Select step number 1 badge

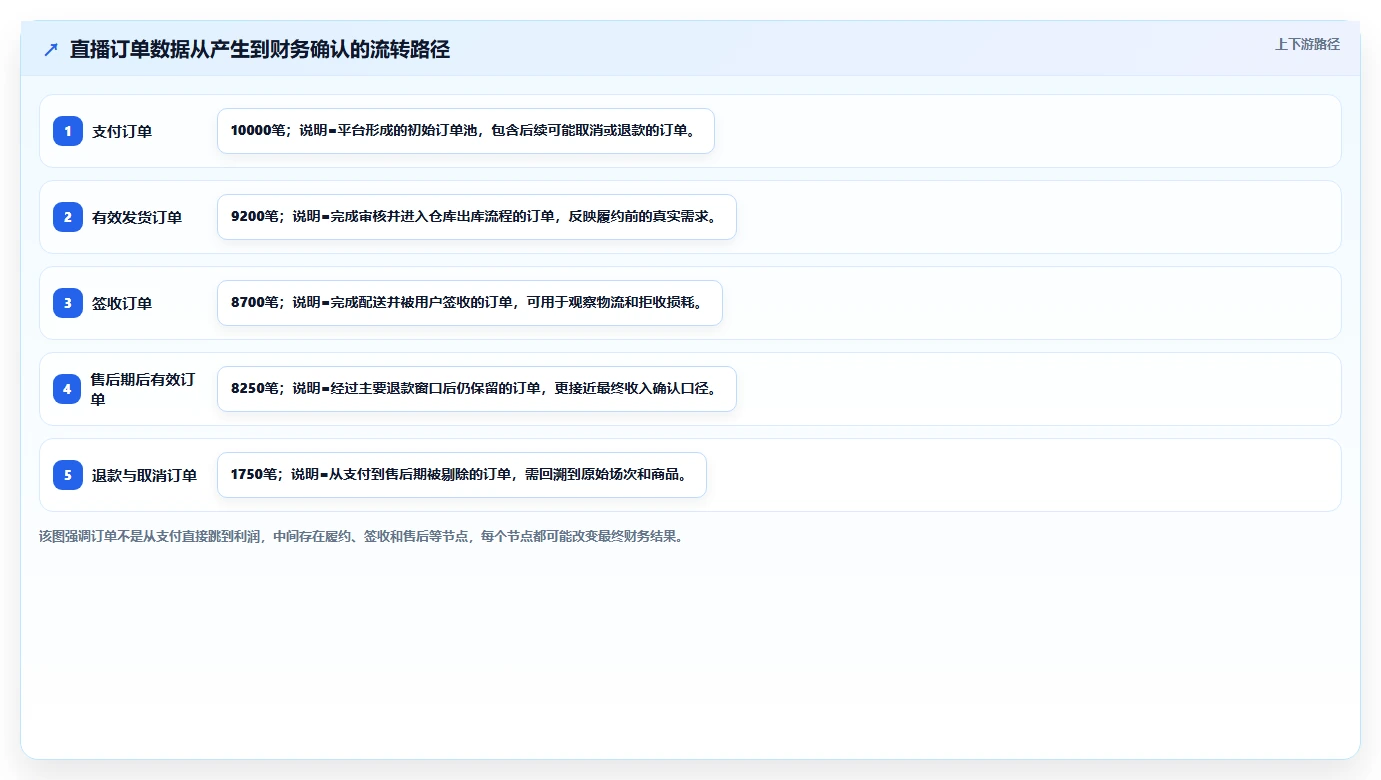pos(68,131)
